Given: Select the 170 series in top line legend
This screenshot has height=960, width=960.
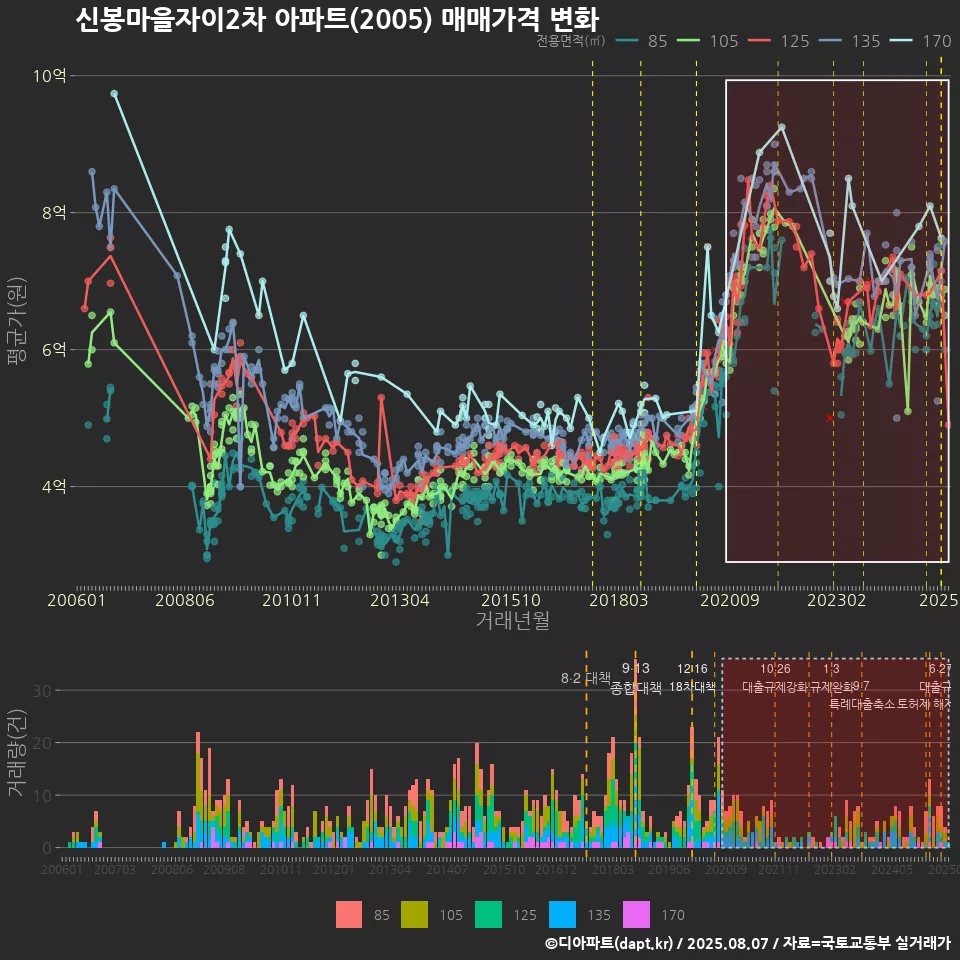Looking at the screenshot, I should pos(921,41).
